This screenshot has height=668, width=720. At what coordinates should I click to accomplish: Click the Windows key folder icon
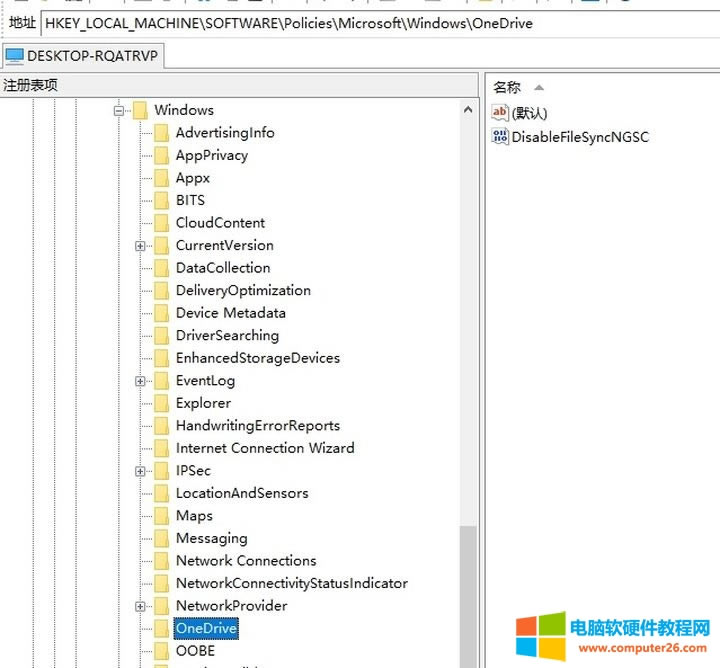(x=140, y=110)
